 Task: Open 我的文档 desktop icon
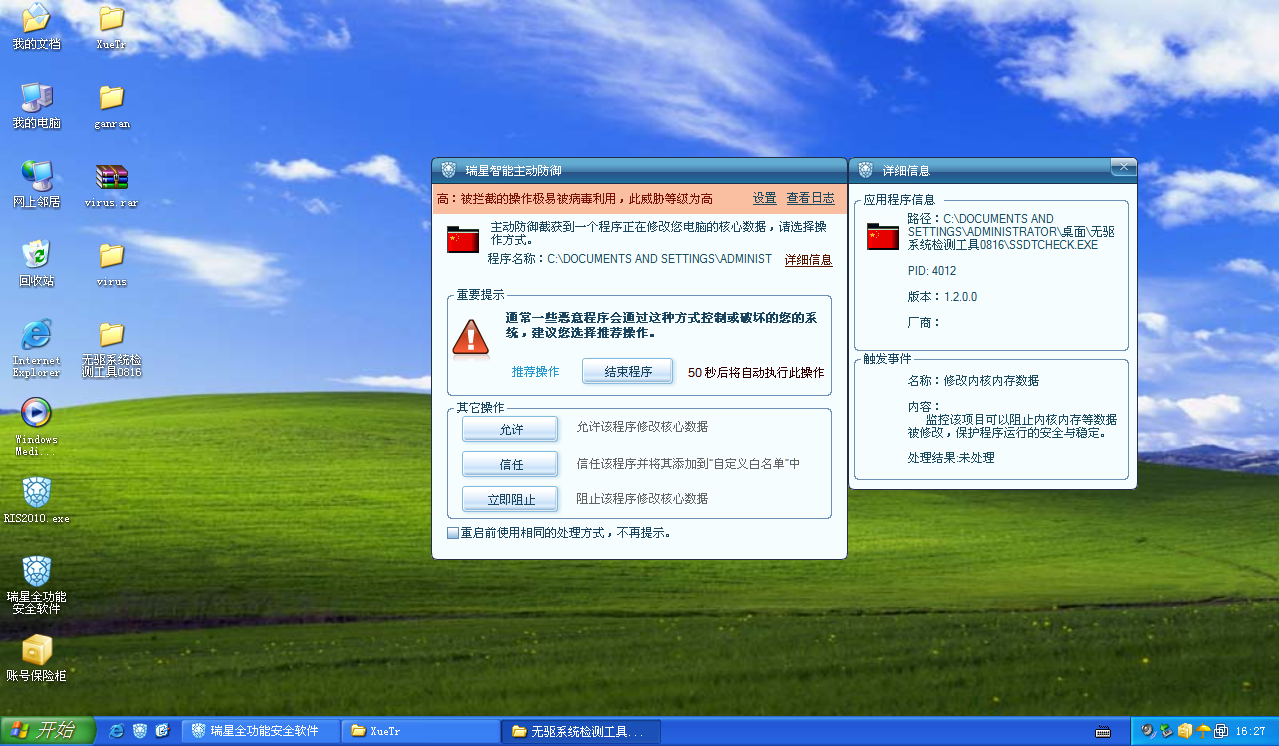tap(36, 27)
